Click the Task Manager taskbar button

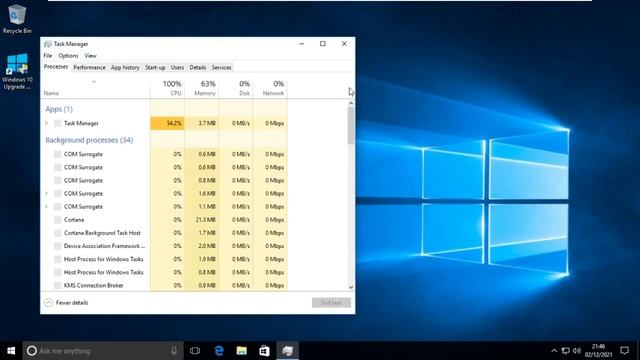pyautogui.click(x=288, y=351)
